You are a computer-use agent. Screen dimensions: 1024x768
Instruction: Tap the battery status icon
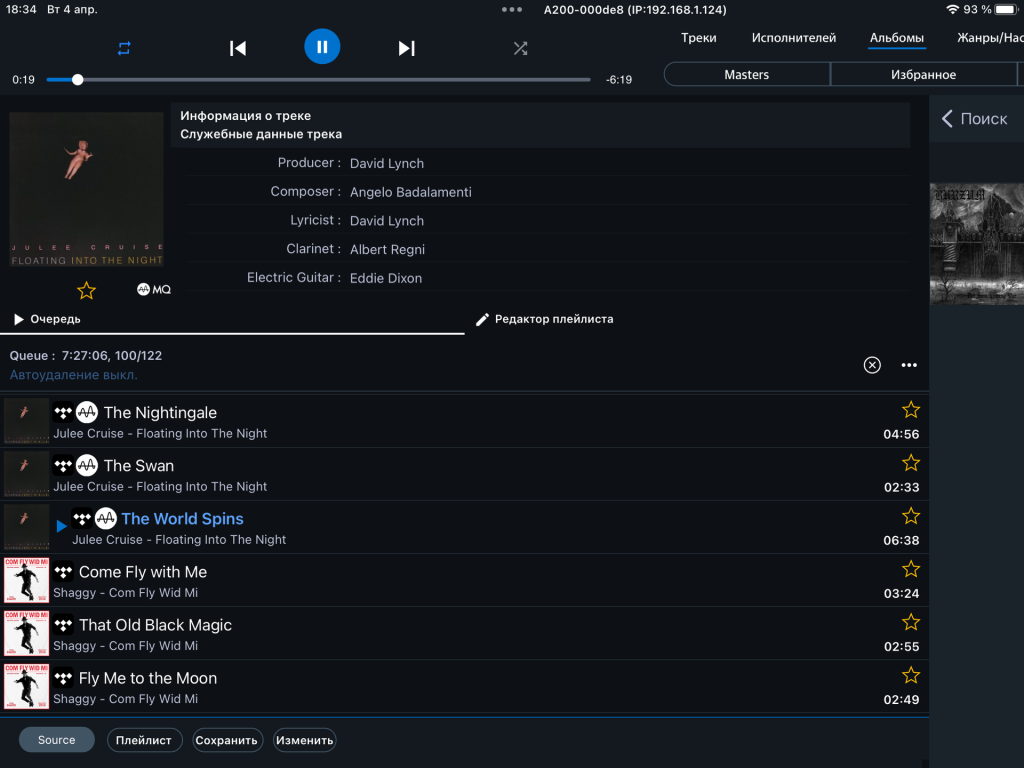pos(1006,9)
